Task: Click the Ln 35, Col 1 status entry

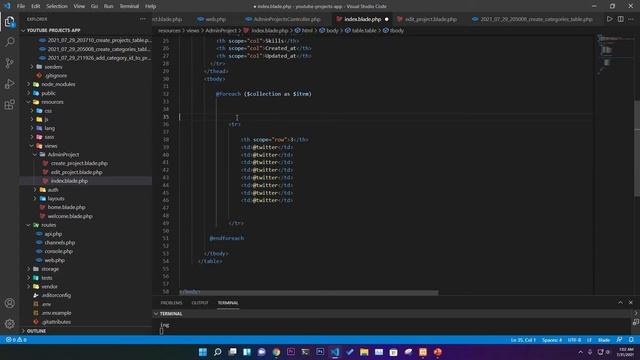Action: pyautogui.click(x=523, y=340)
